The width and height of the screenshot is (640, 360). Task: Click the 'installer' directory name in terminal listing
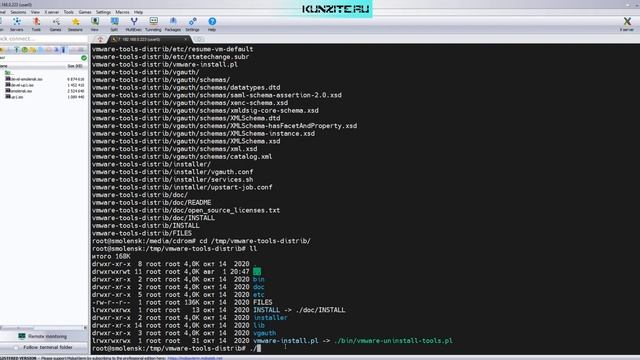pos(270,318)
